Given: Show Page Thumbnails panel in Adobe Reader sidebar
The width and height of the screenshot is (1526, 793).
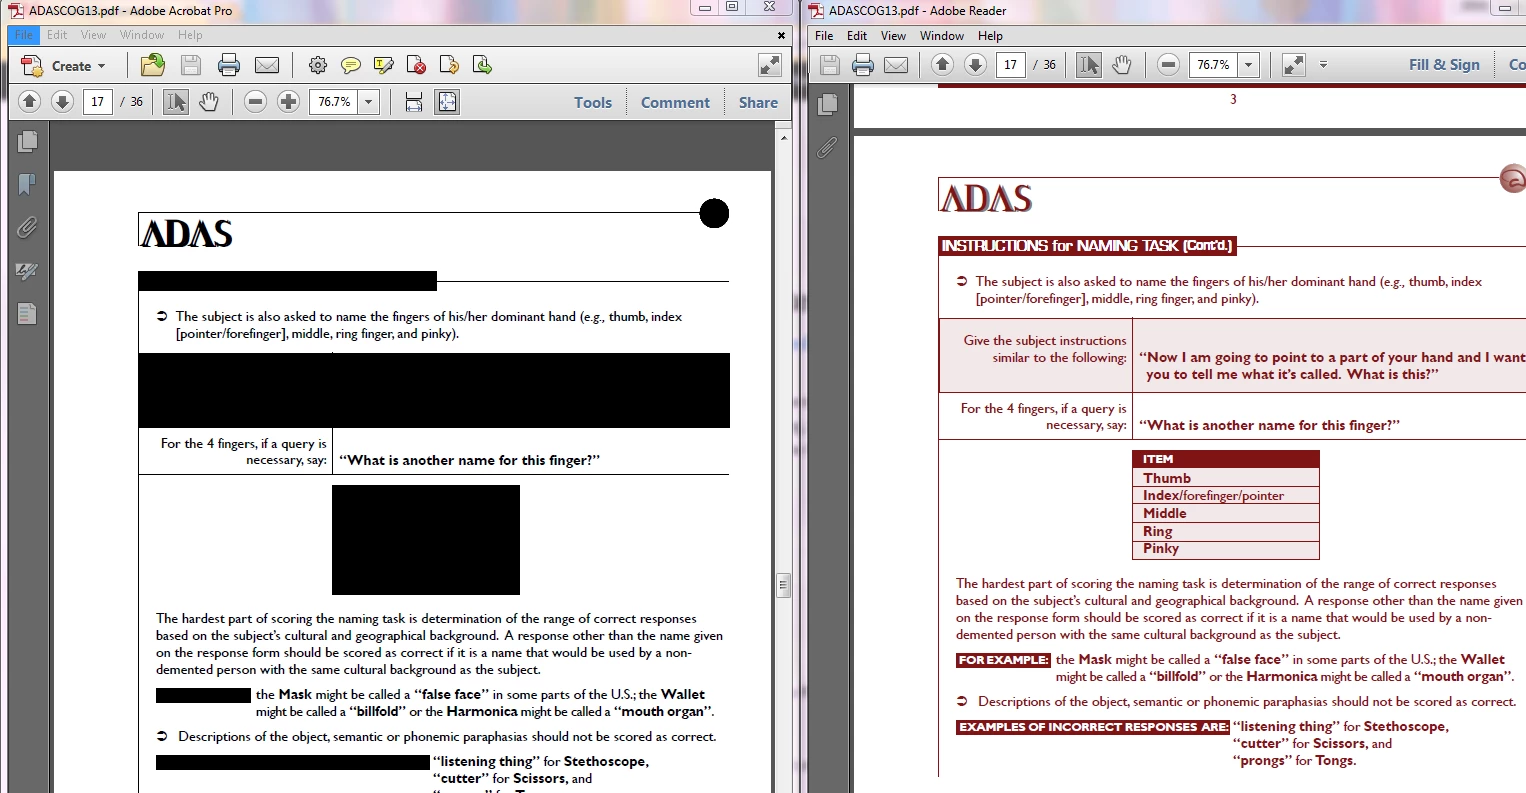Looking at the screenshot, I should (x=827, y=104).
